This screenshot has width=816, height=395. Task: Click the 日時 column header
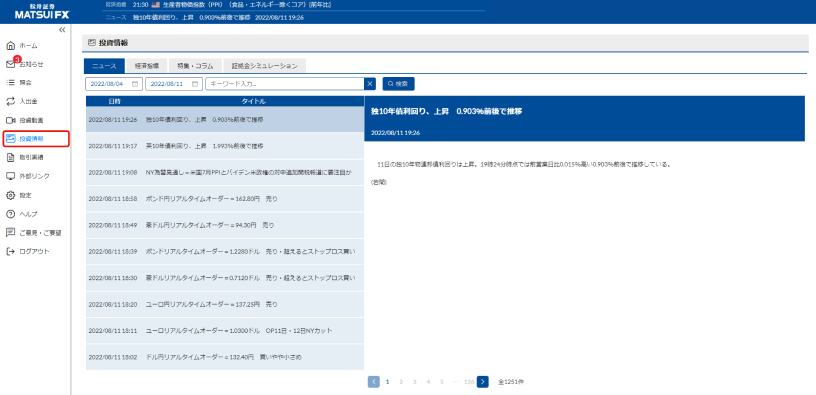point(114,101)
